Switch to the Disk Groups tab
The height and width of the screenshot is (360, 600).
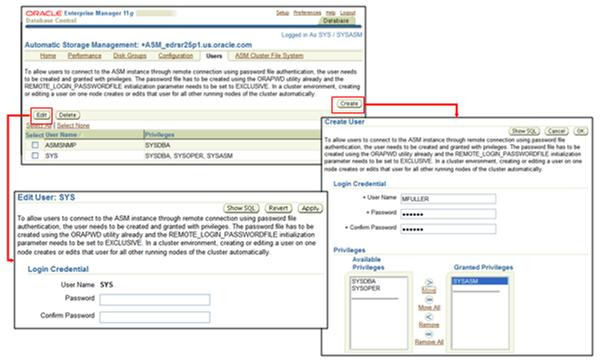130,56
